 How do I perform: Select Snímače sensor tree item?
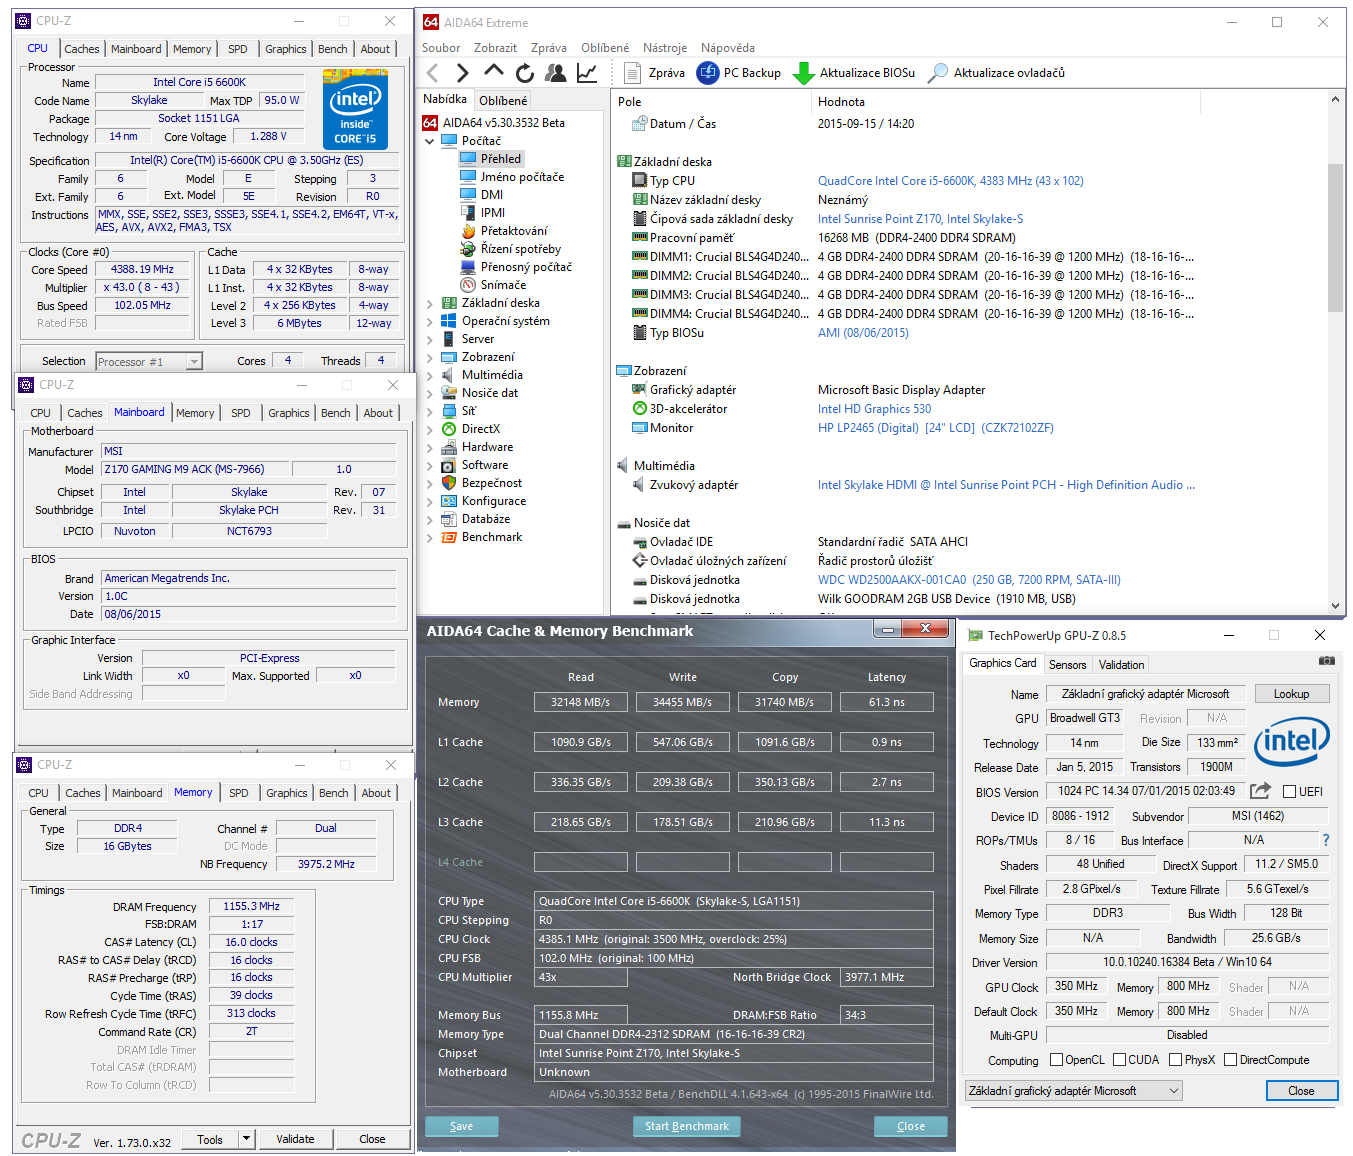pyautogui.click(x=493, y=285)
